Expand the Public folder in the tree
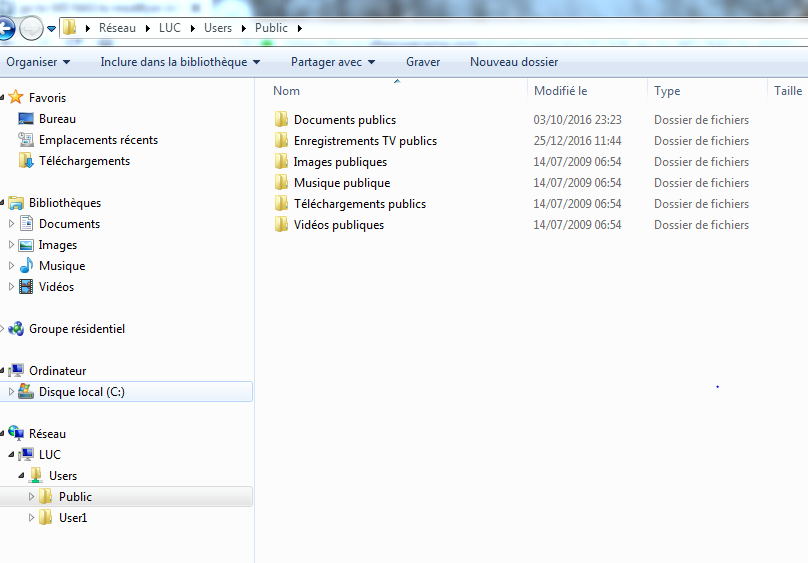Image resolution: width=808 pixels, height=563 pixels. pos(31,497)
